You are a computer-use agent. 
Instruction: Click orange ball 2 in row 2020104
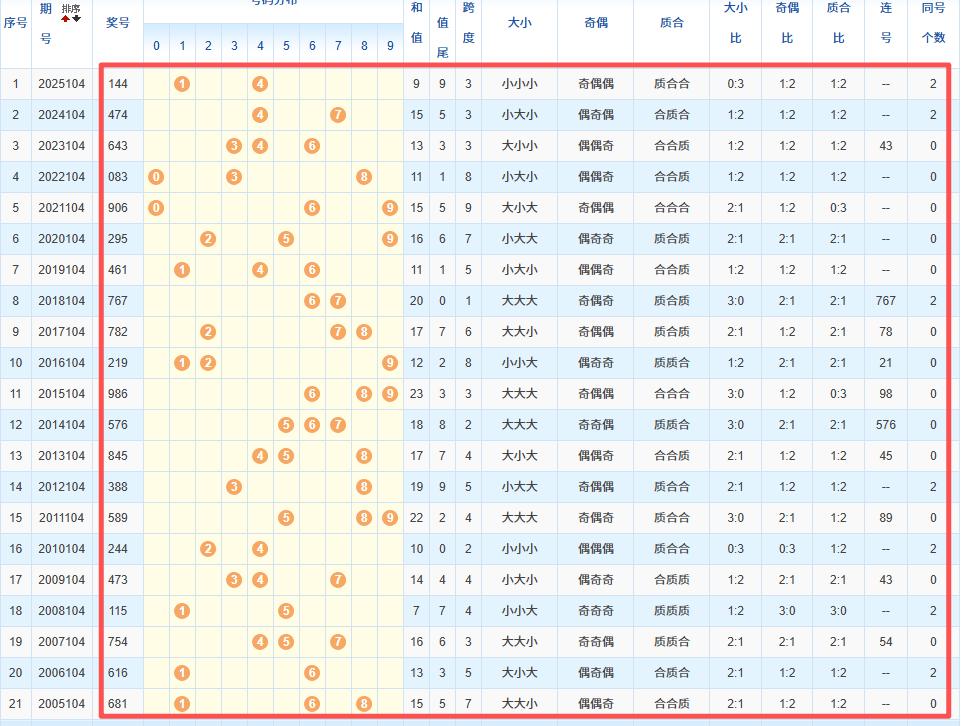pos(208,239)
